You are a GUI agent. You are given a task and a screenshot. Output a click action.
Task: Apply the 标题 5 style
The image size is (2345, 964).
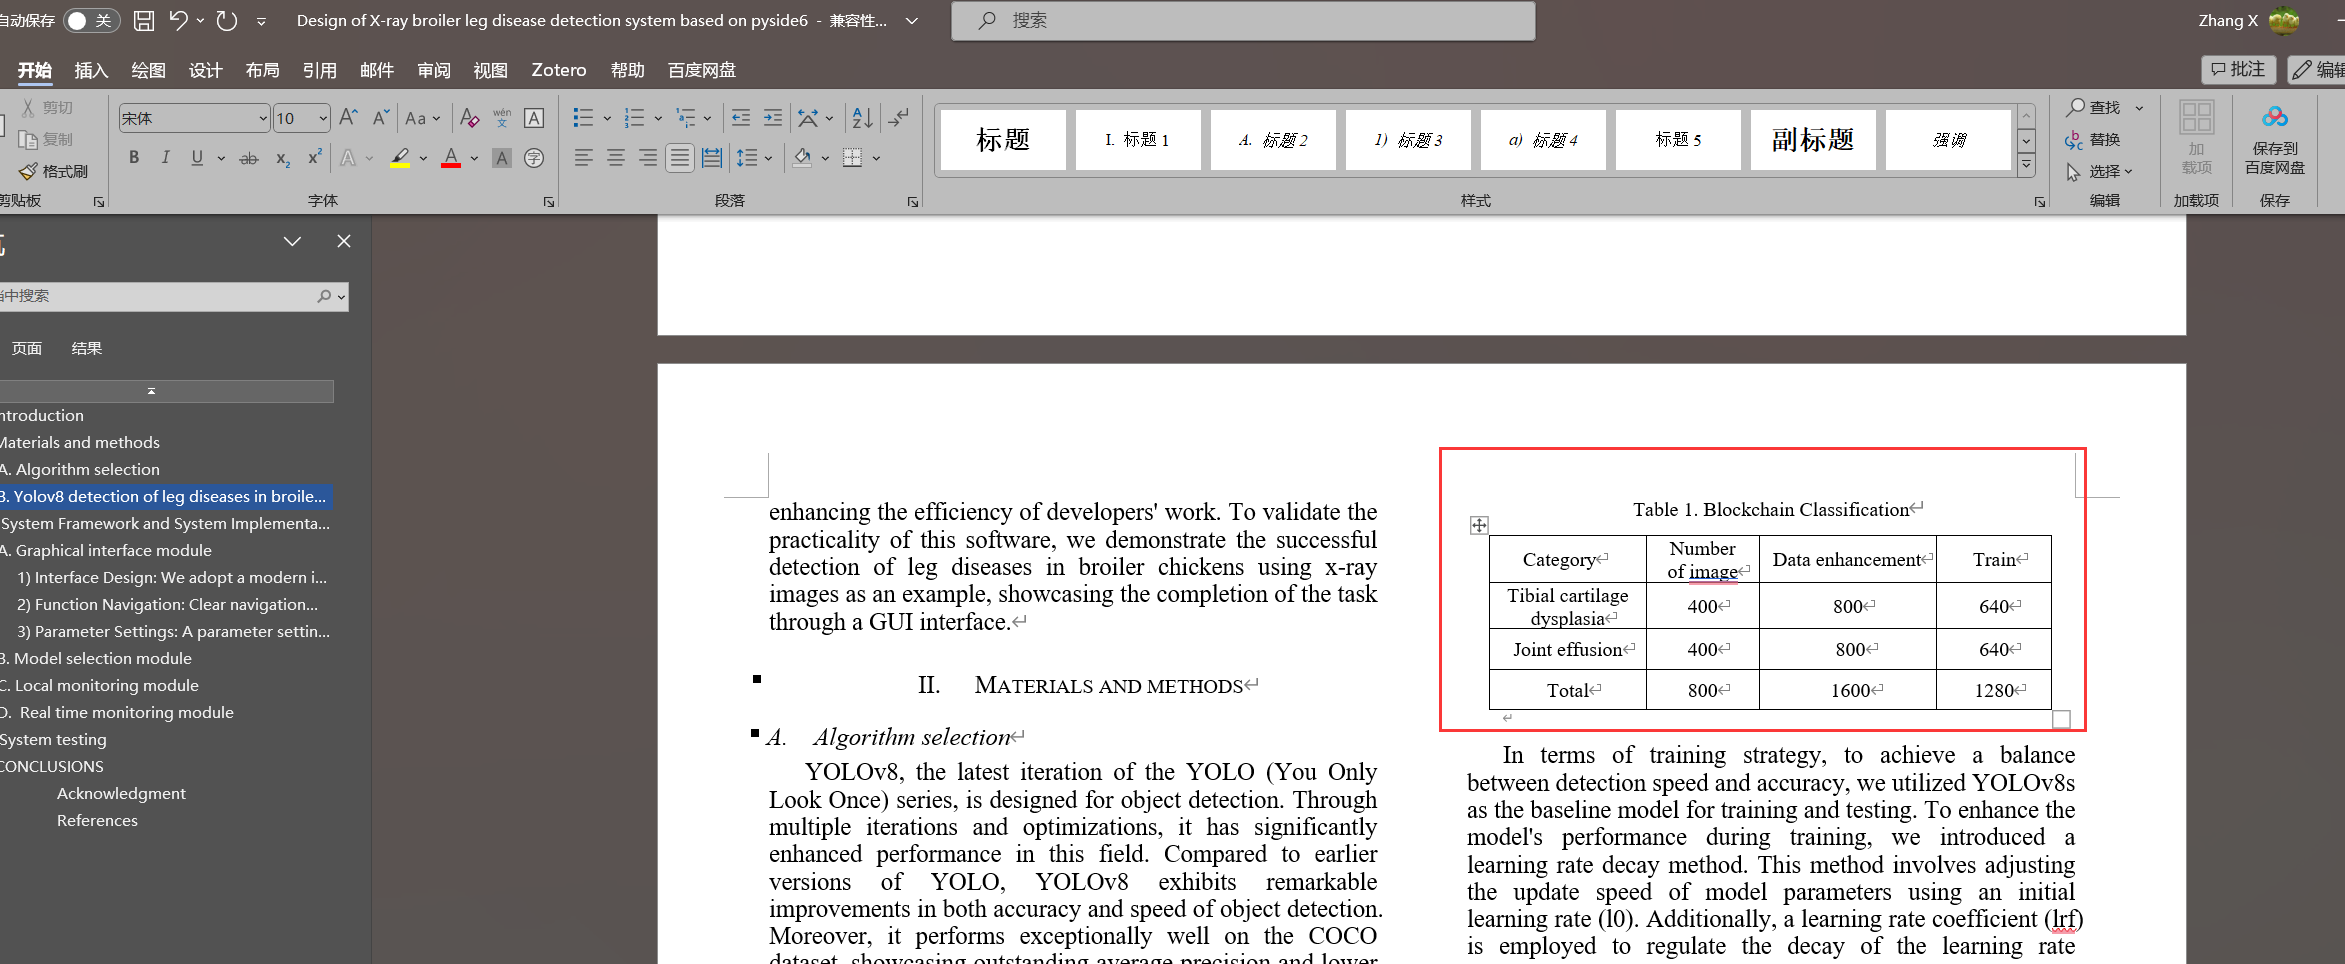click(x=1678, y=140)
